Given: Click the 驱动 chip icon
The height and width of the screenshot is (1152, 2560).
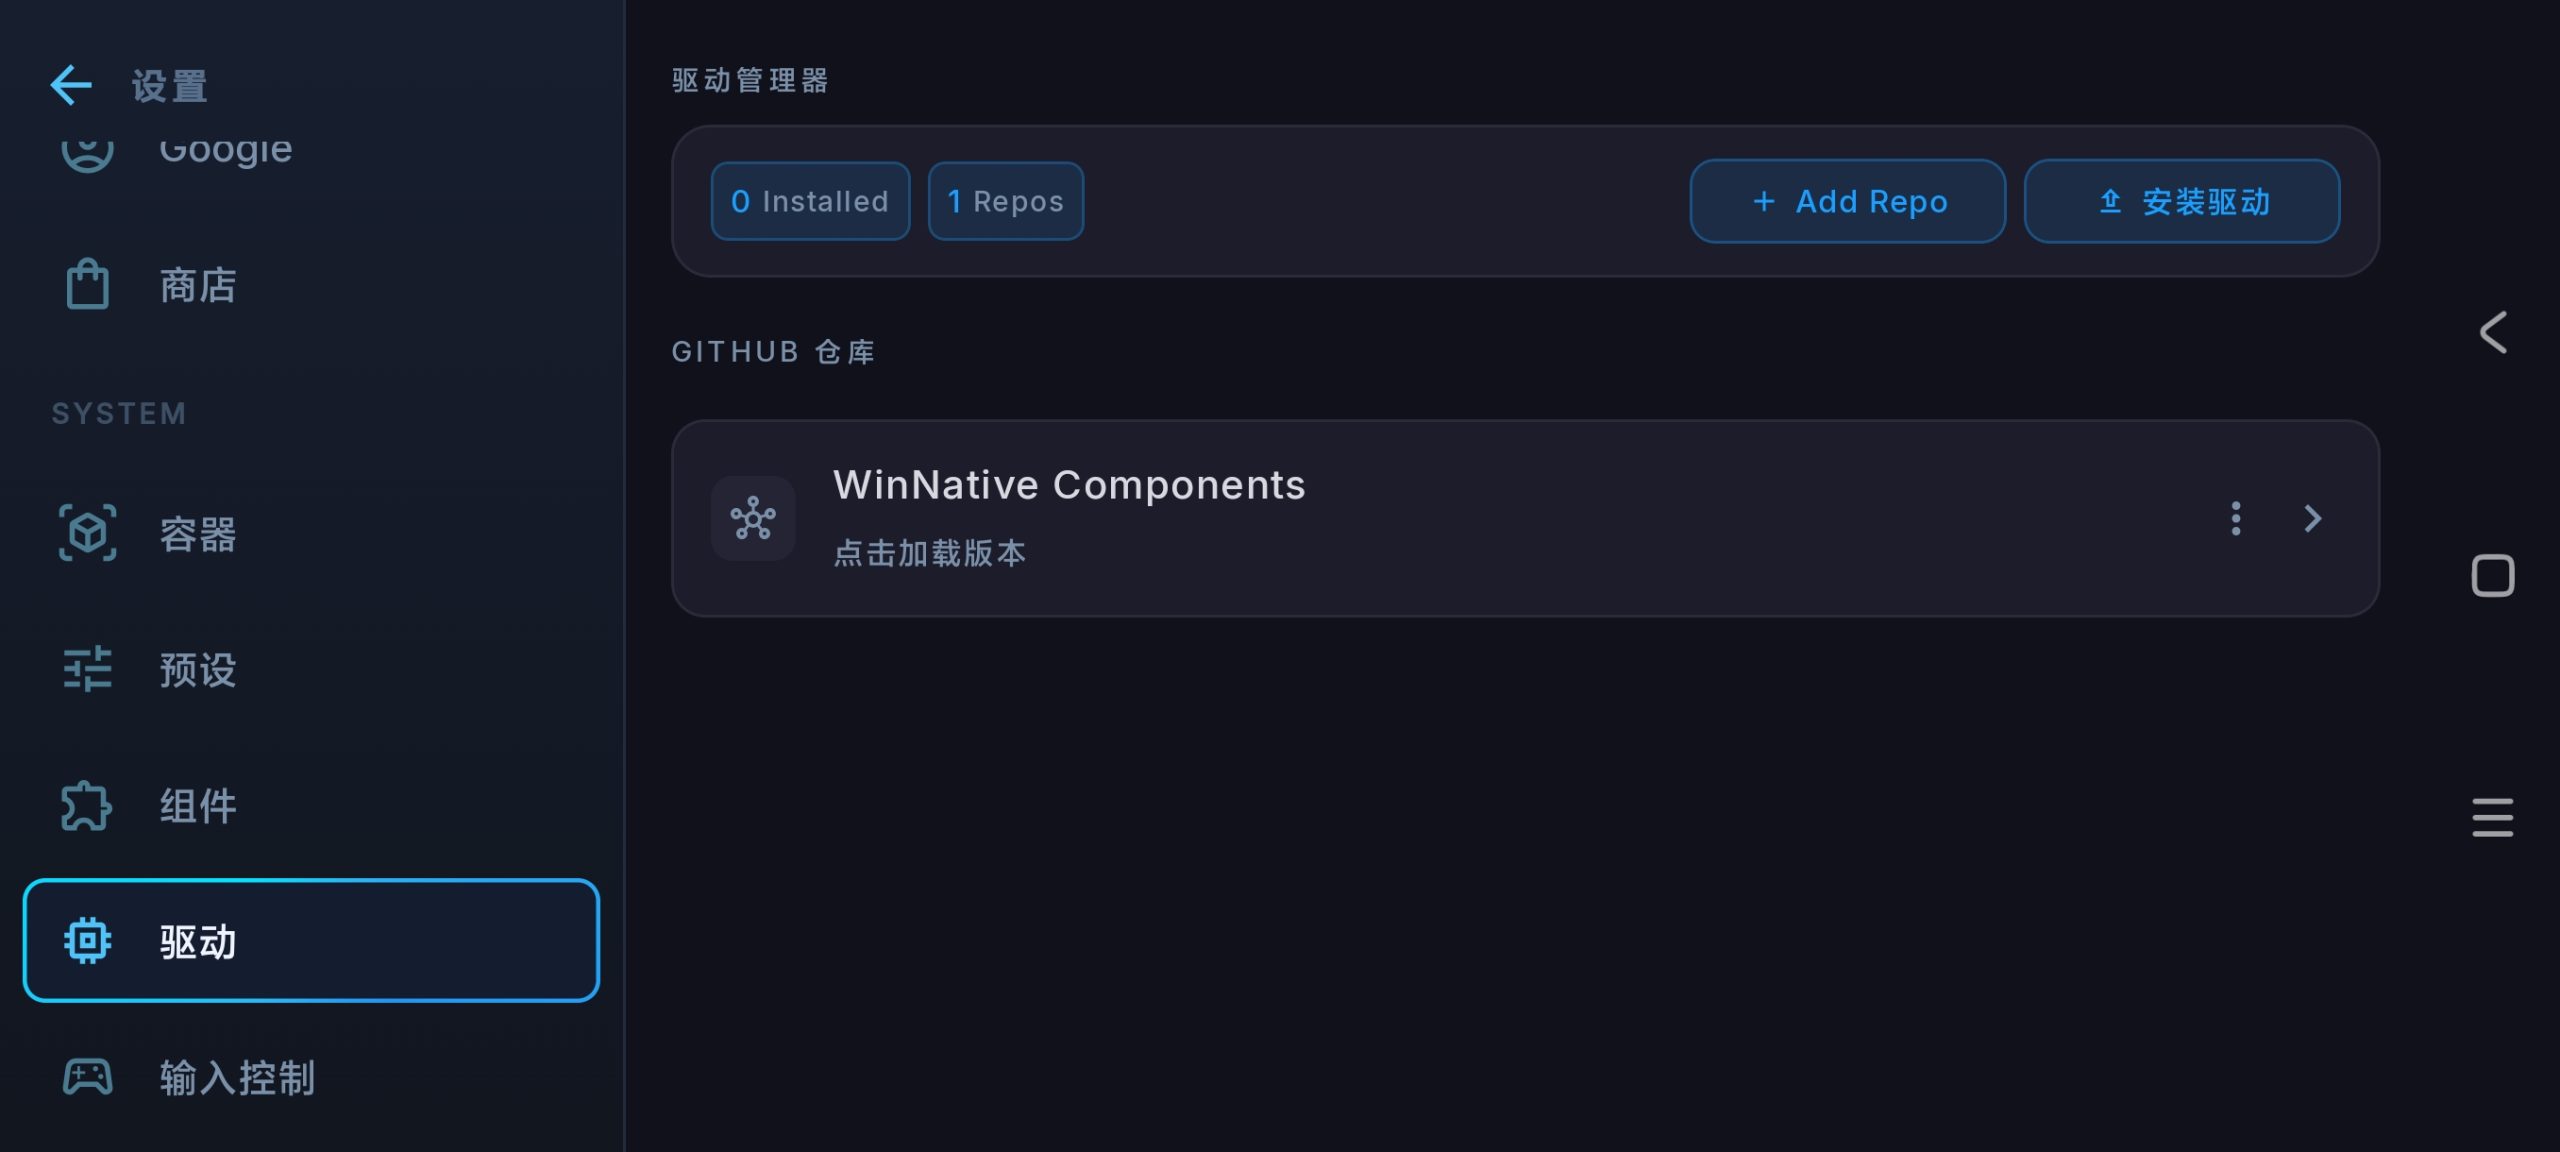Looking at the screenshot, I should click(88, 941).
